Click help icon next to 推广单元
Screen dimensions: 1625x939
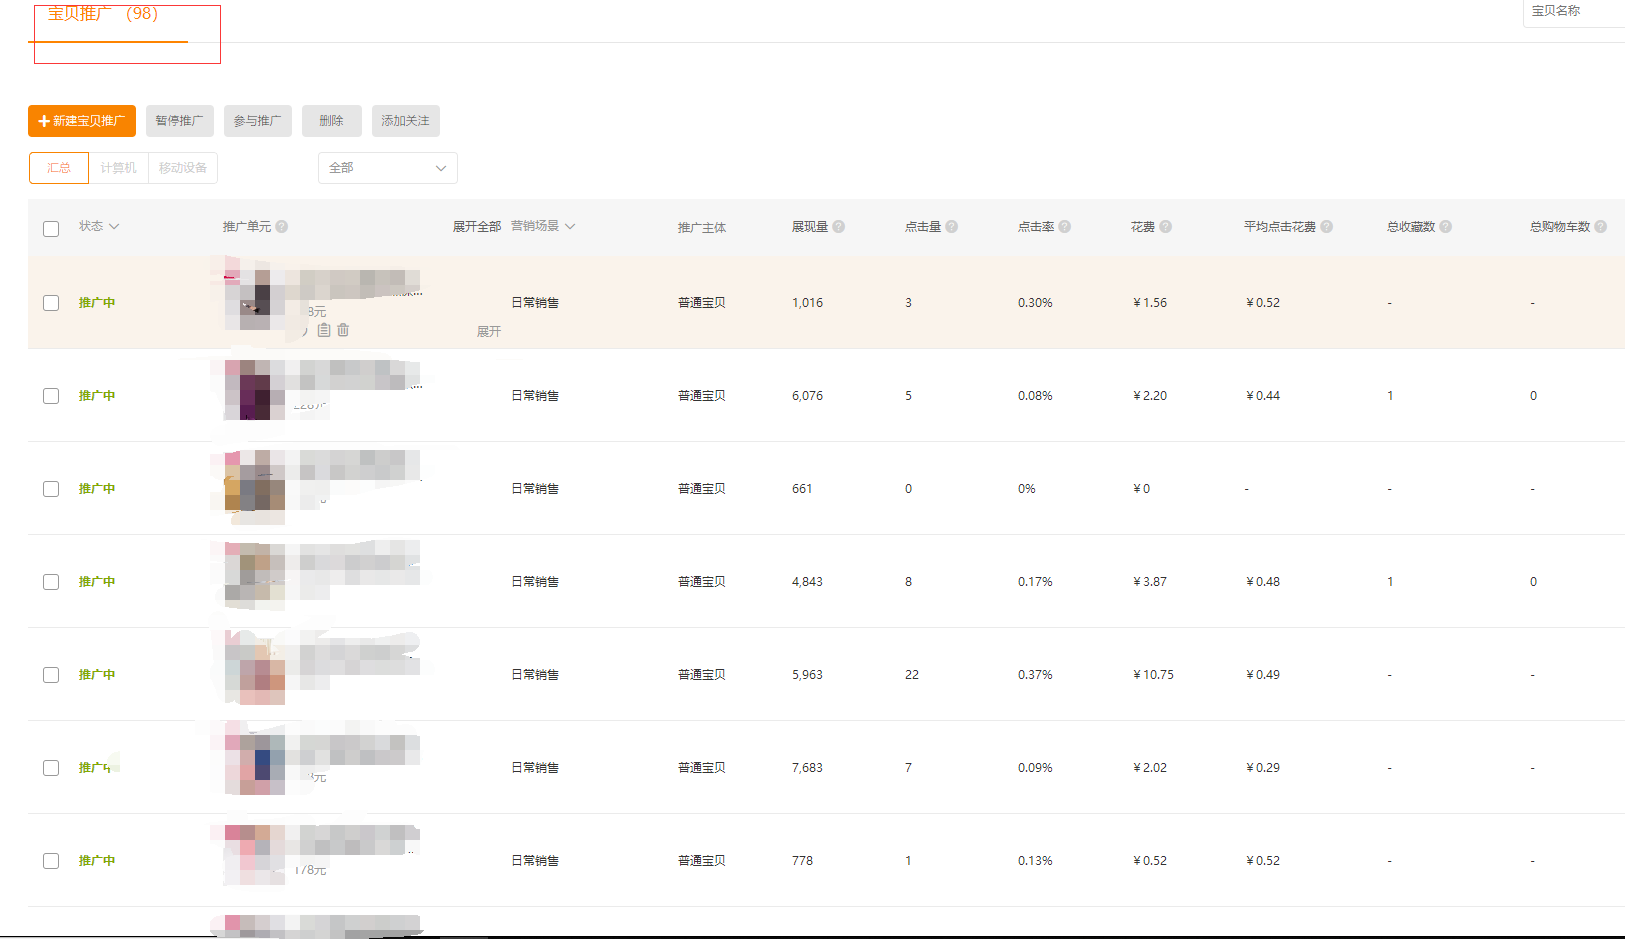282,227
